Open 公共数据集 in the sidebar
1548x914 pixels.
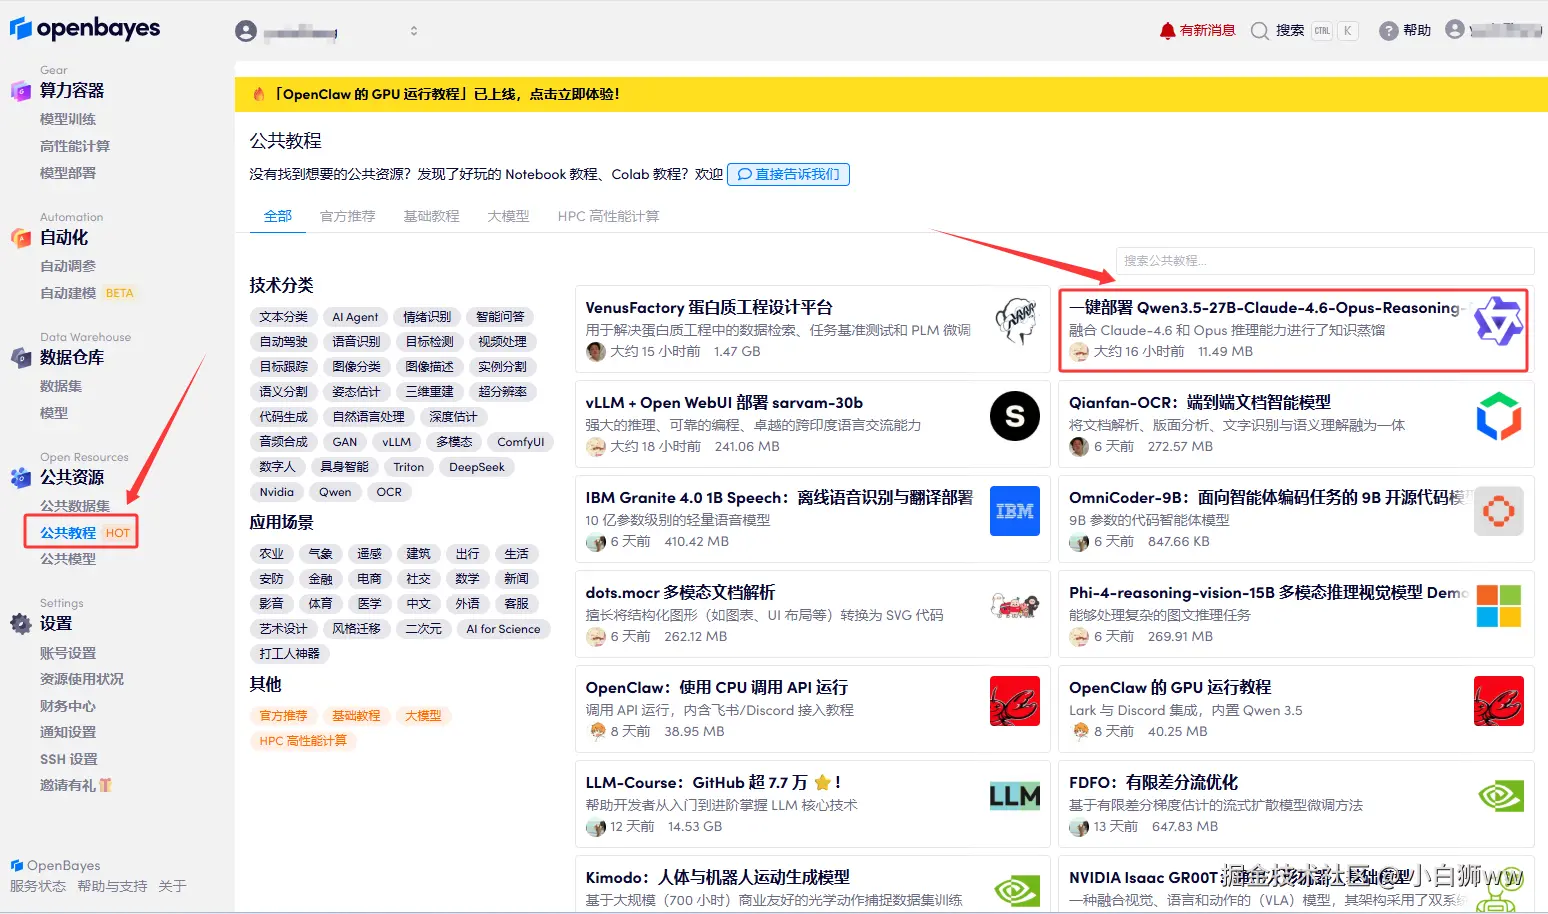75,506
